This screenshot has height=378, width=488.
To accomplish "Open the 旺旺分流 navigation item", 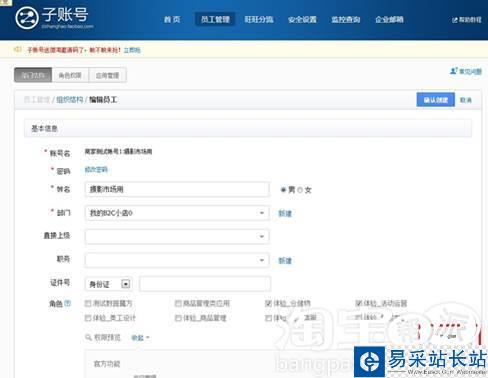I will [259, 19].
